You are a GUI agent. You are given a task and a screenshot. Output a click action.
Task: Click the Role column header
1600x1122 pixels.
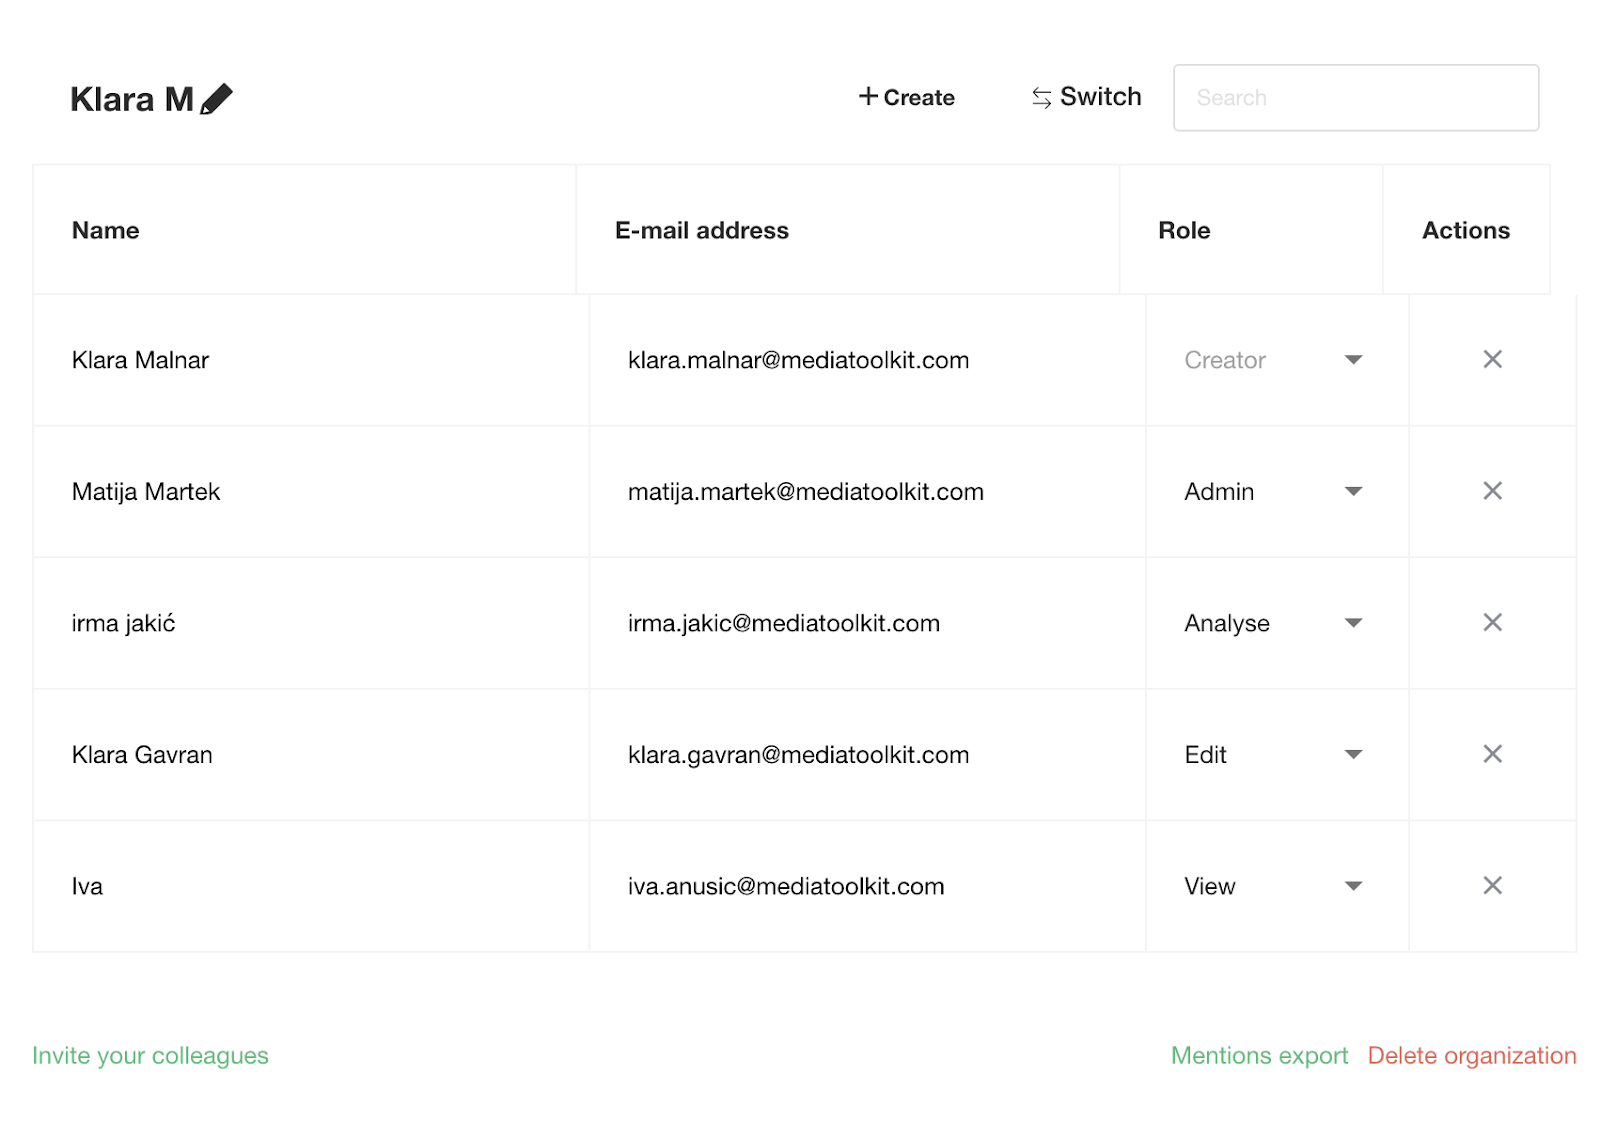pos(1184,231)
